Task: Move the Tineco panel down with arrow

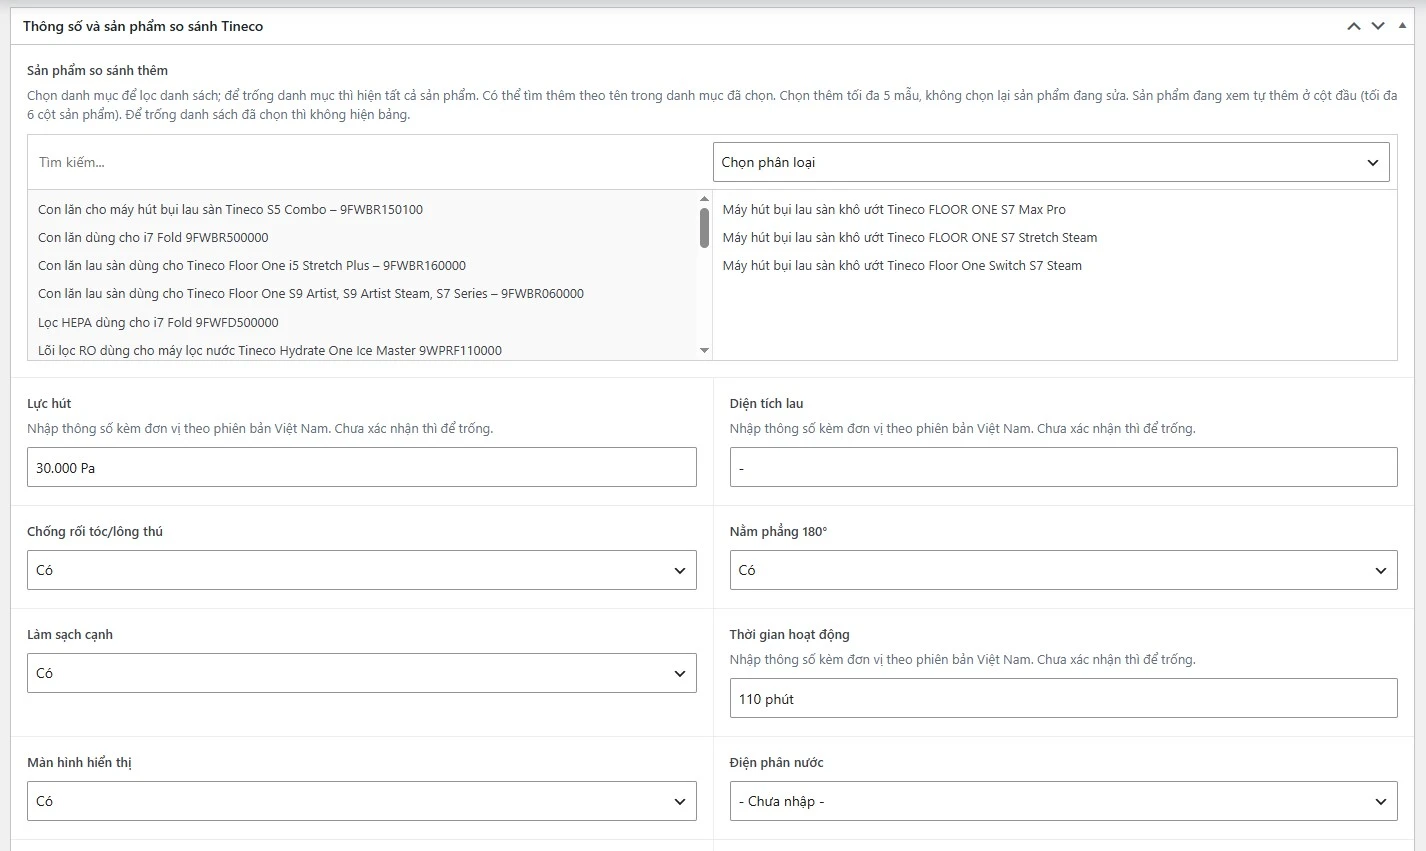Action: pos(1378,26)
